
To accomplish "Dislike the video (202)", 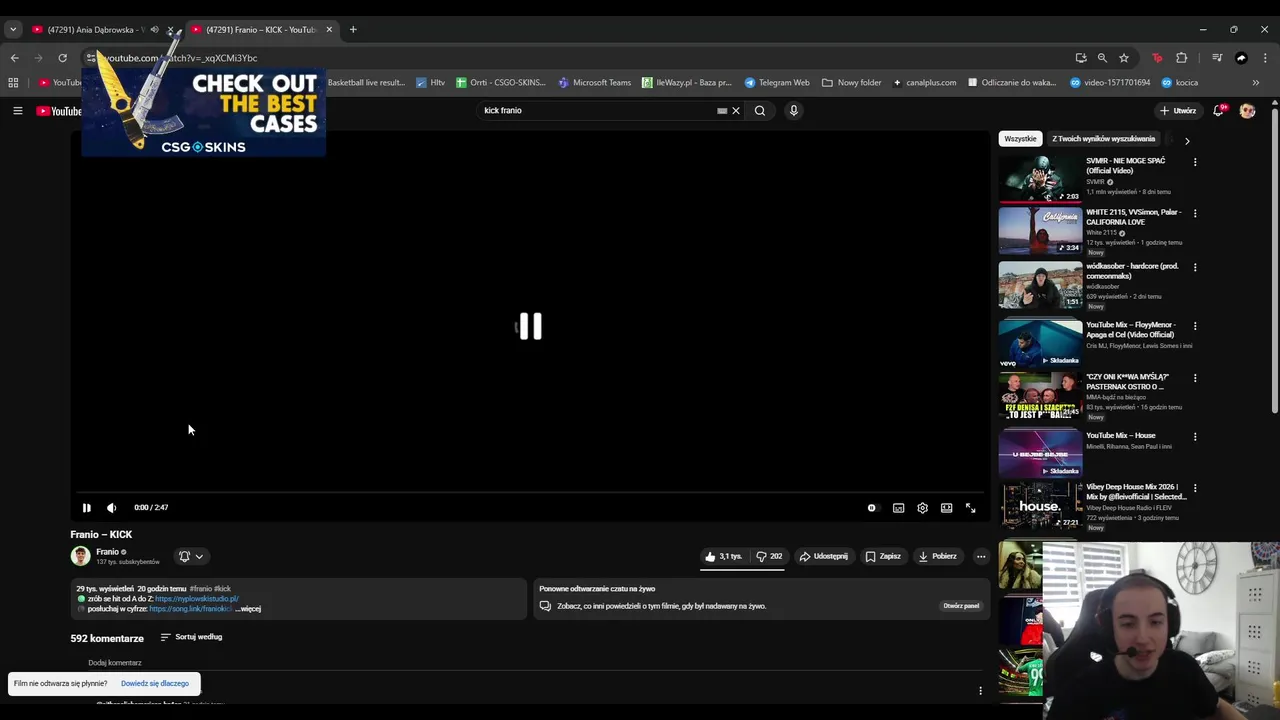I will pyautogui.click(x=769, y=556).
